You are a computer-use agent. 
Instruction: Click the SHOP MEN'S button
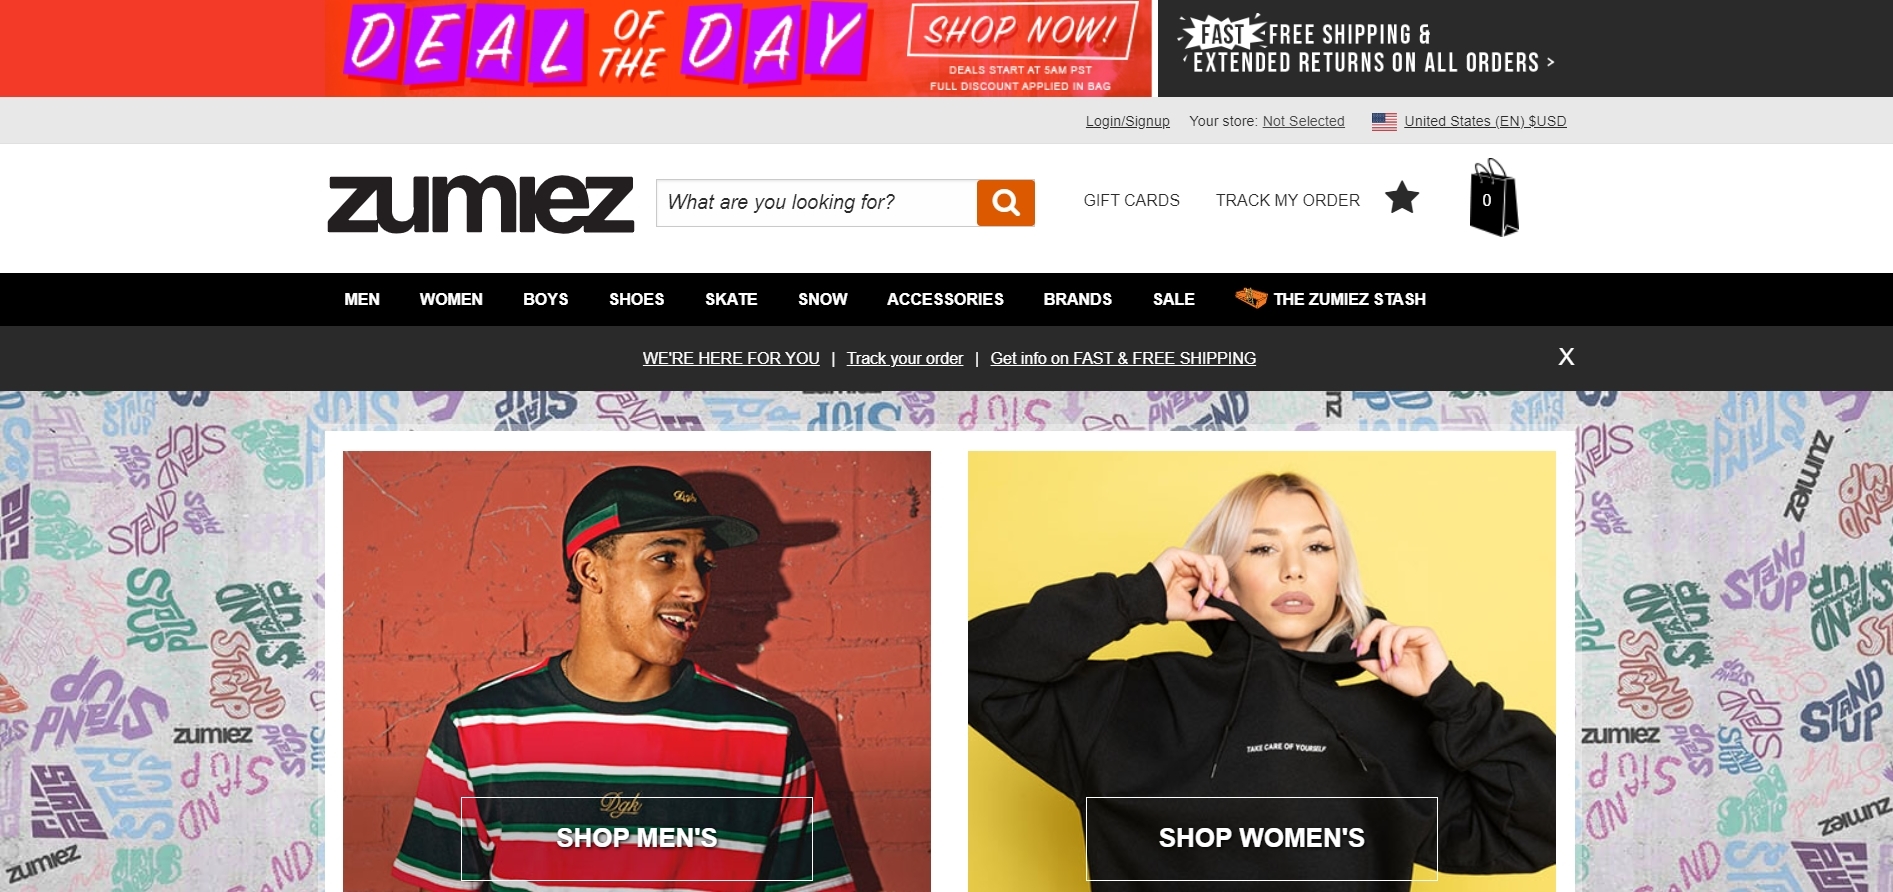[x=637, y=838]
